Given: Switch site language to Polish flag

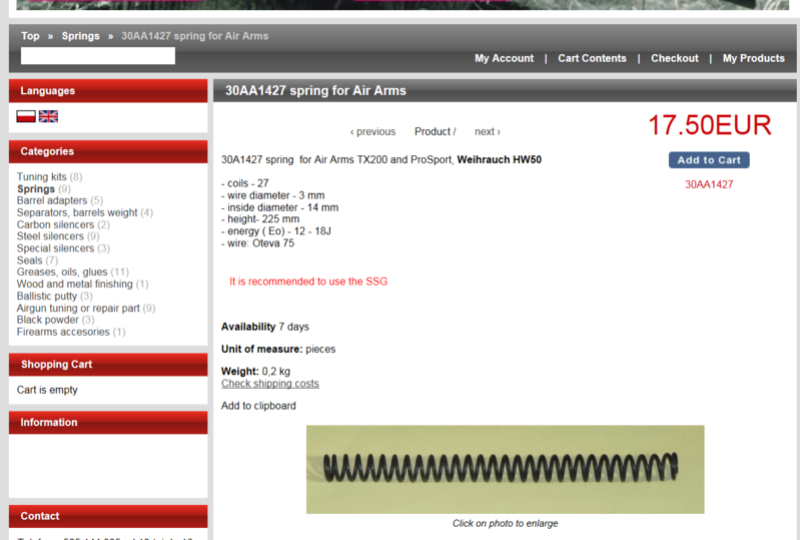Looking at the screenshot, I should [26, 116].
